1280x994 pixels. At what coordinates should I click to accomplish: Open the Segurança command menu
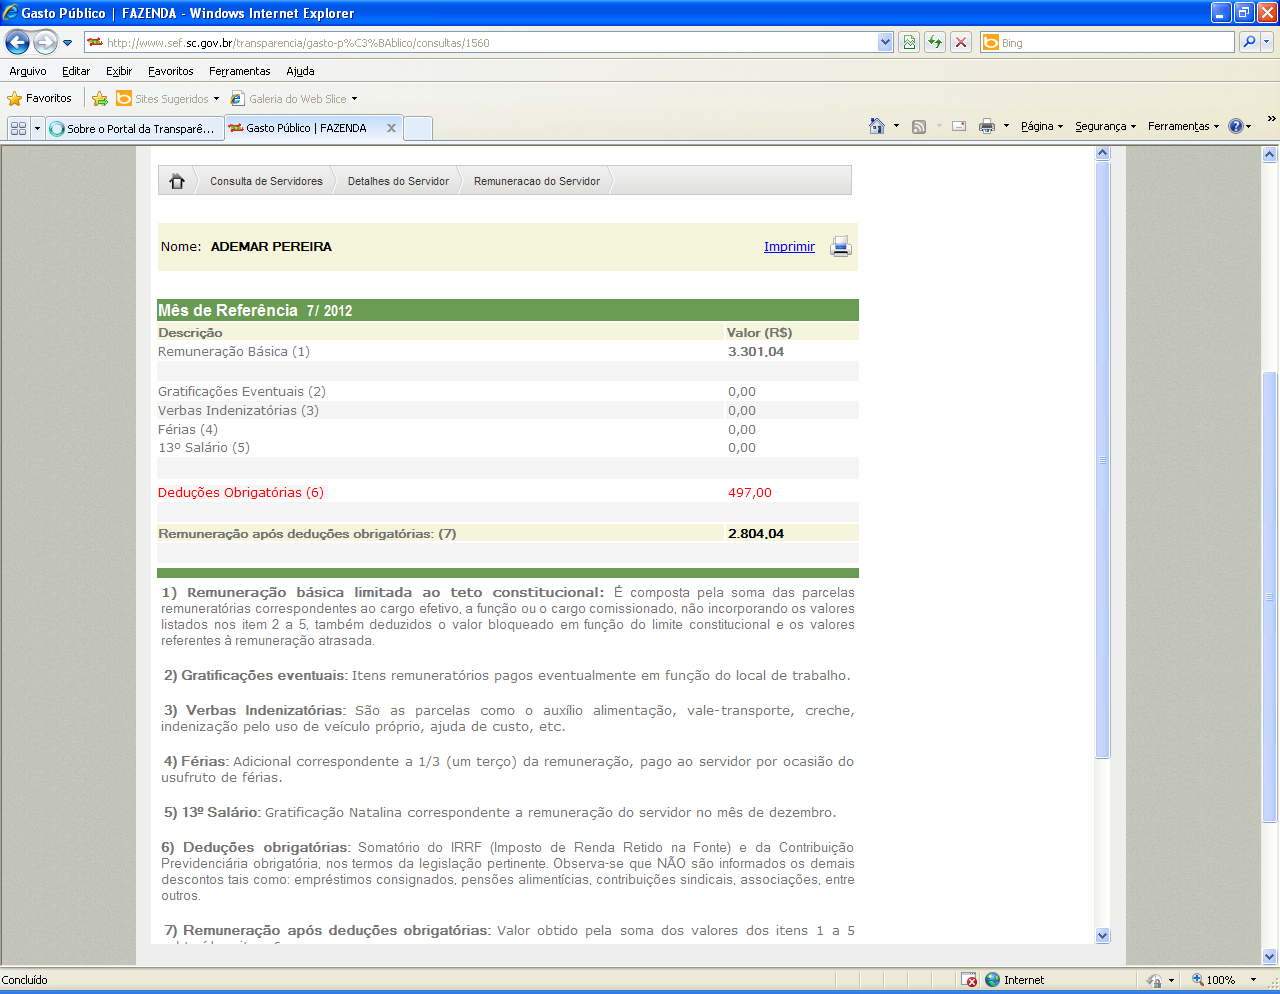coord(1105,126)
